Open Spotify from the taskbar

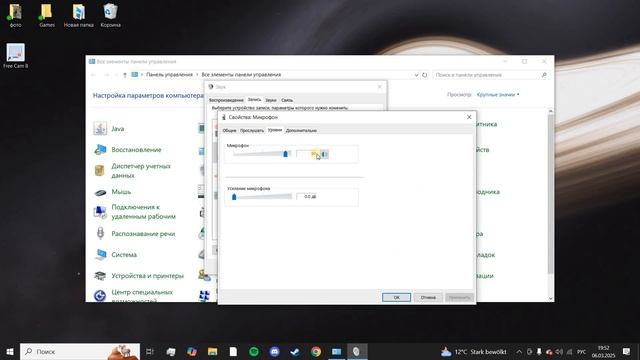tap(254, 351)
